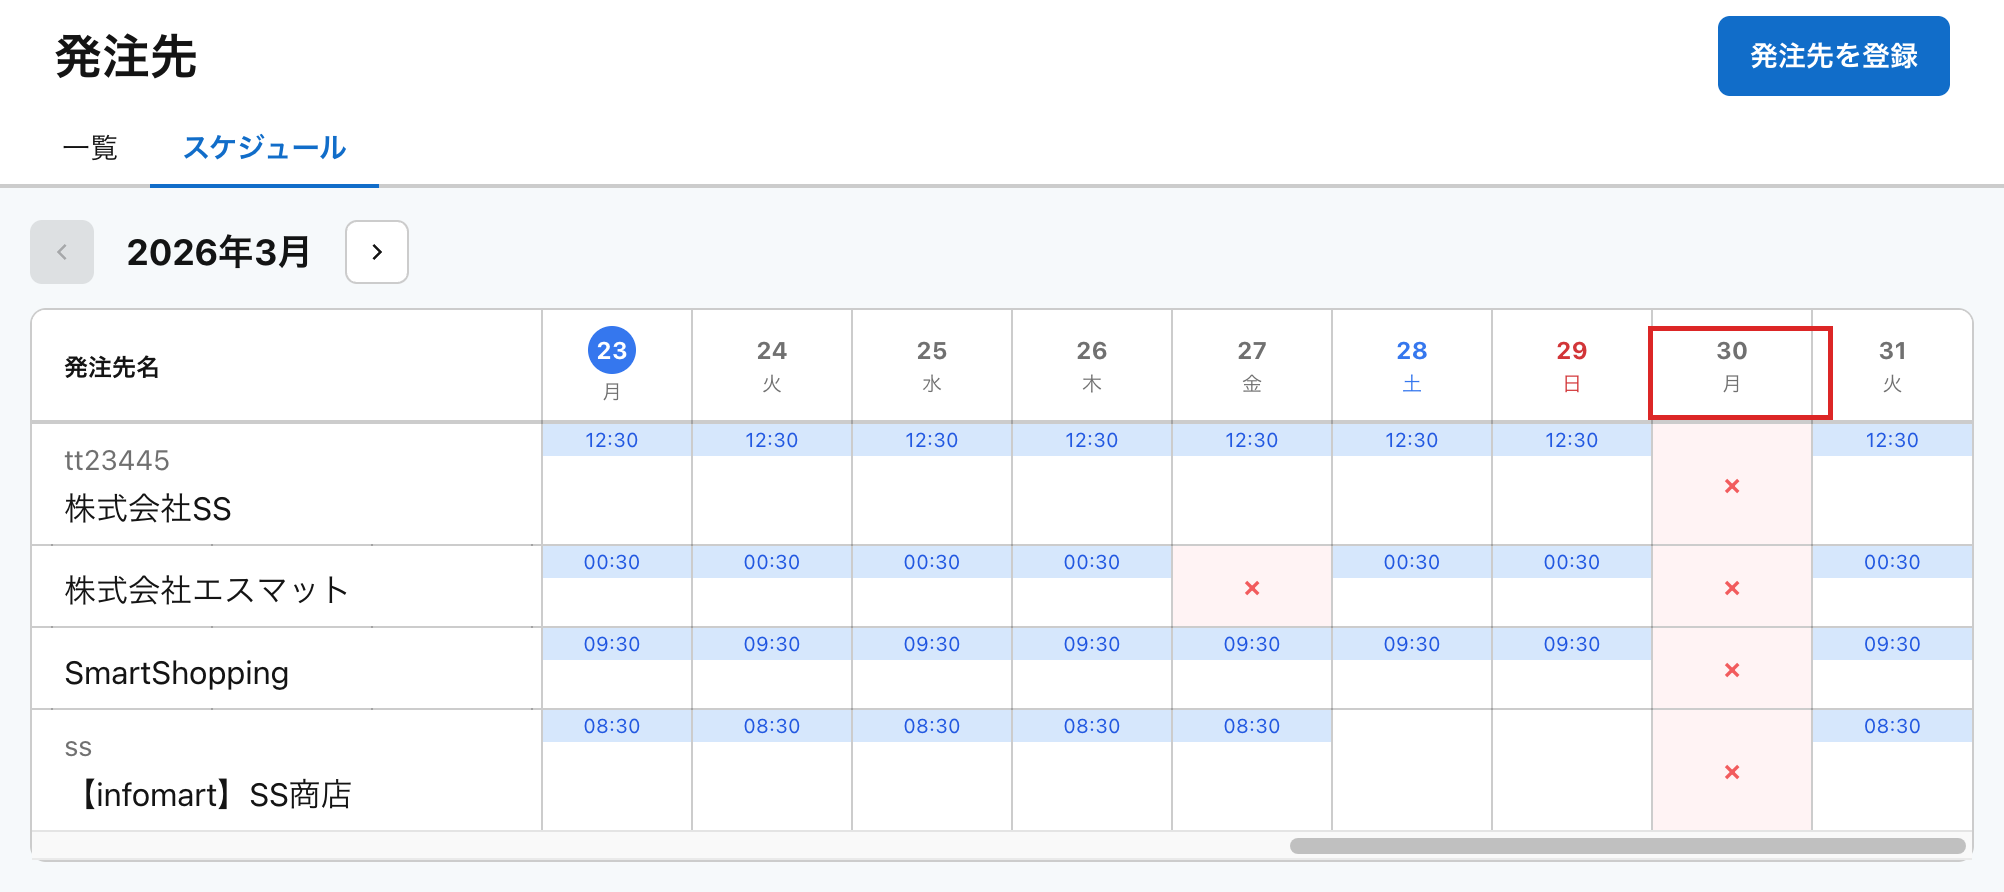Screen dimensions: 2004x892
Task: Switch to the 一覧 tab
Action: click(90, 148)
